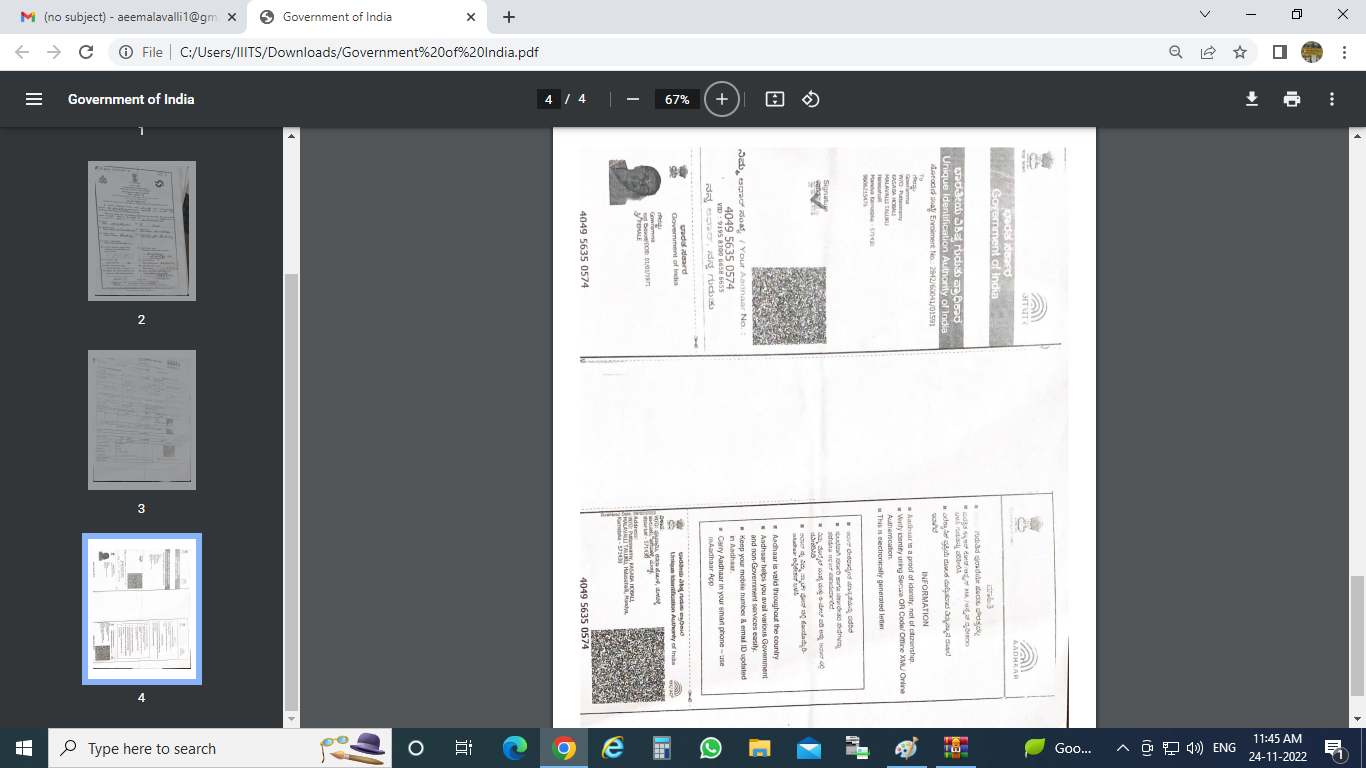Viewport: 1366px width, 768px height.
Task: Click the 67% zoom level field
Action: pos(677,99)
